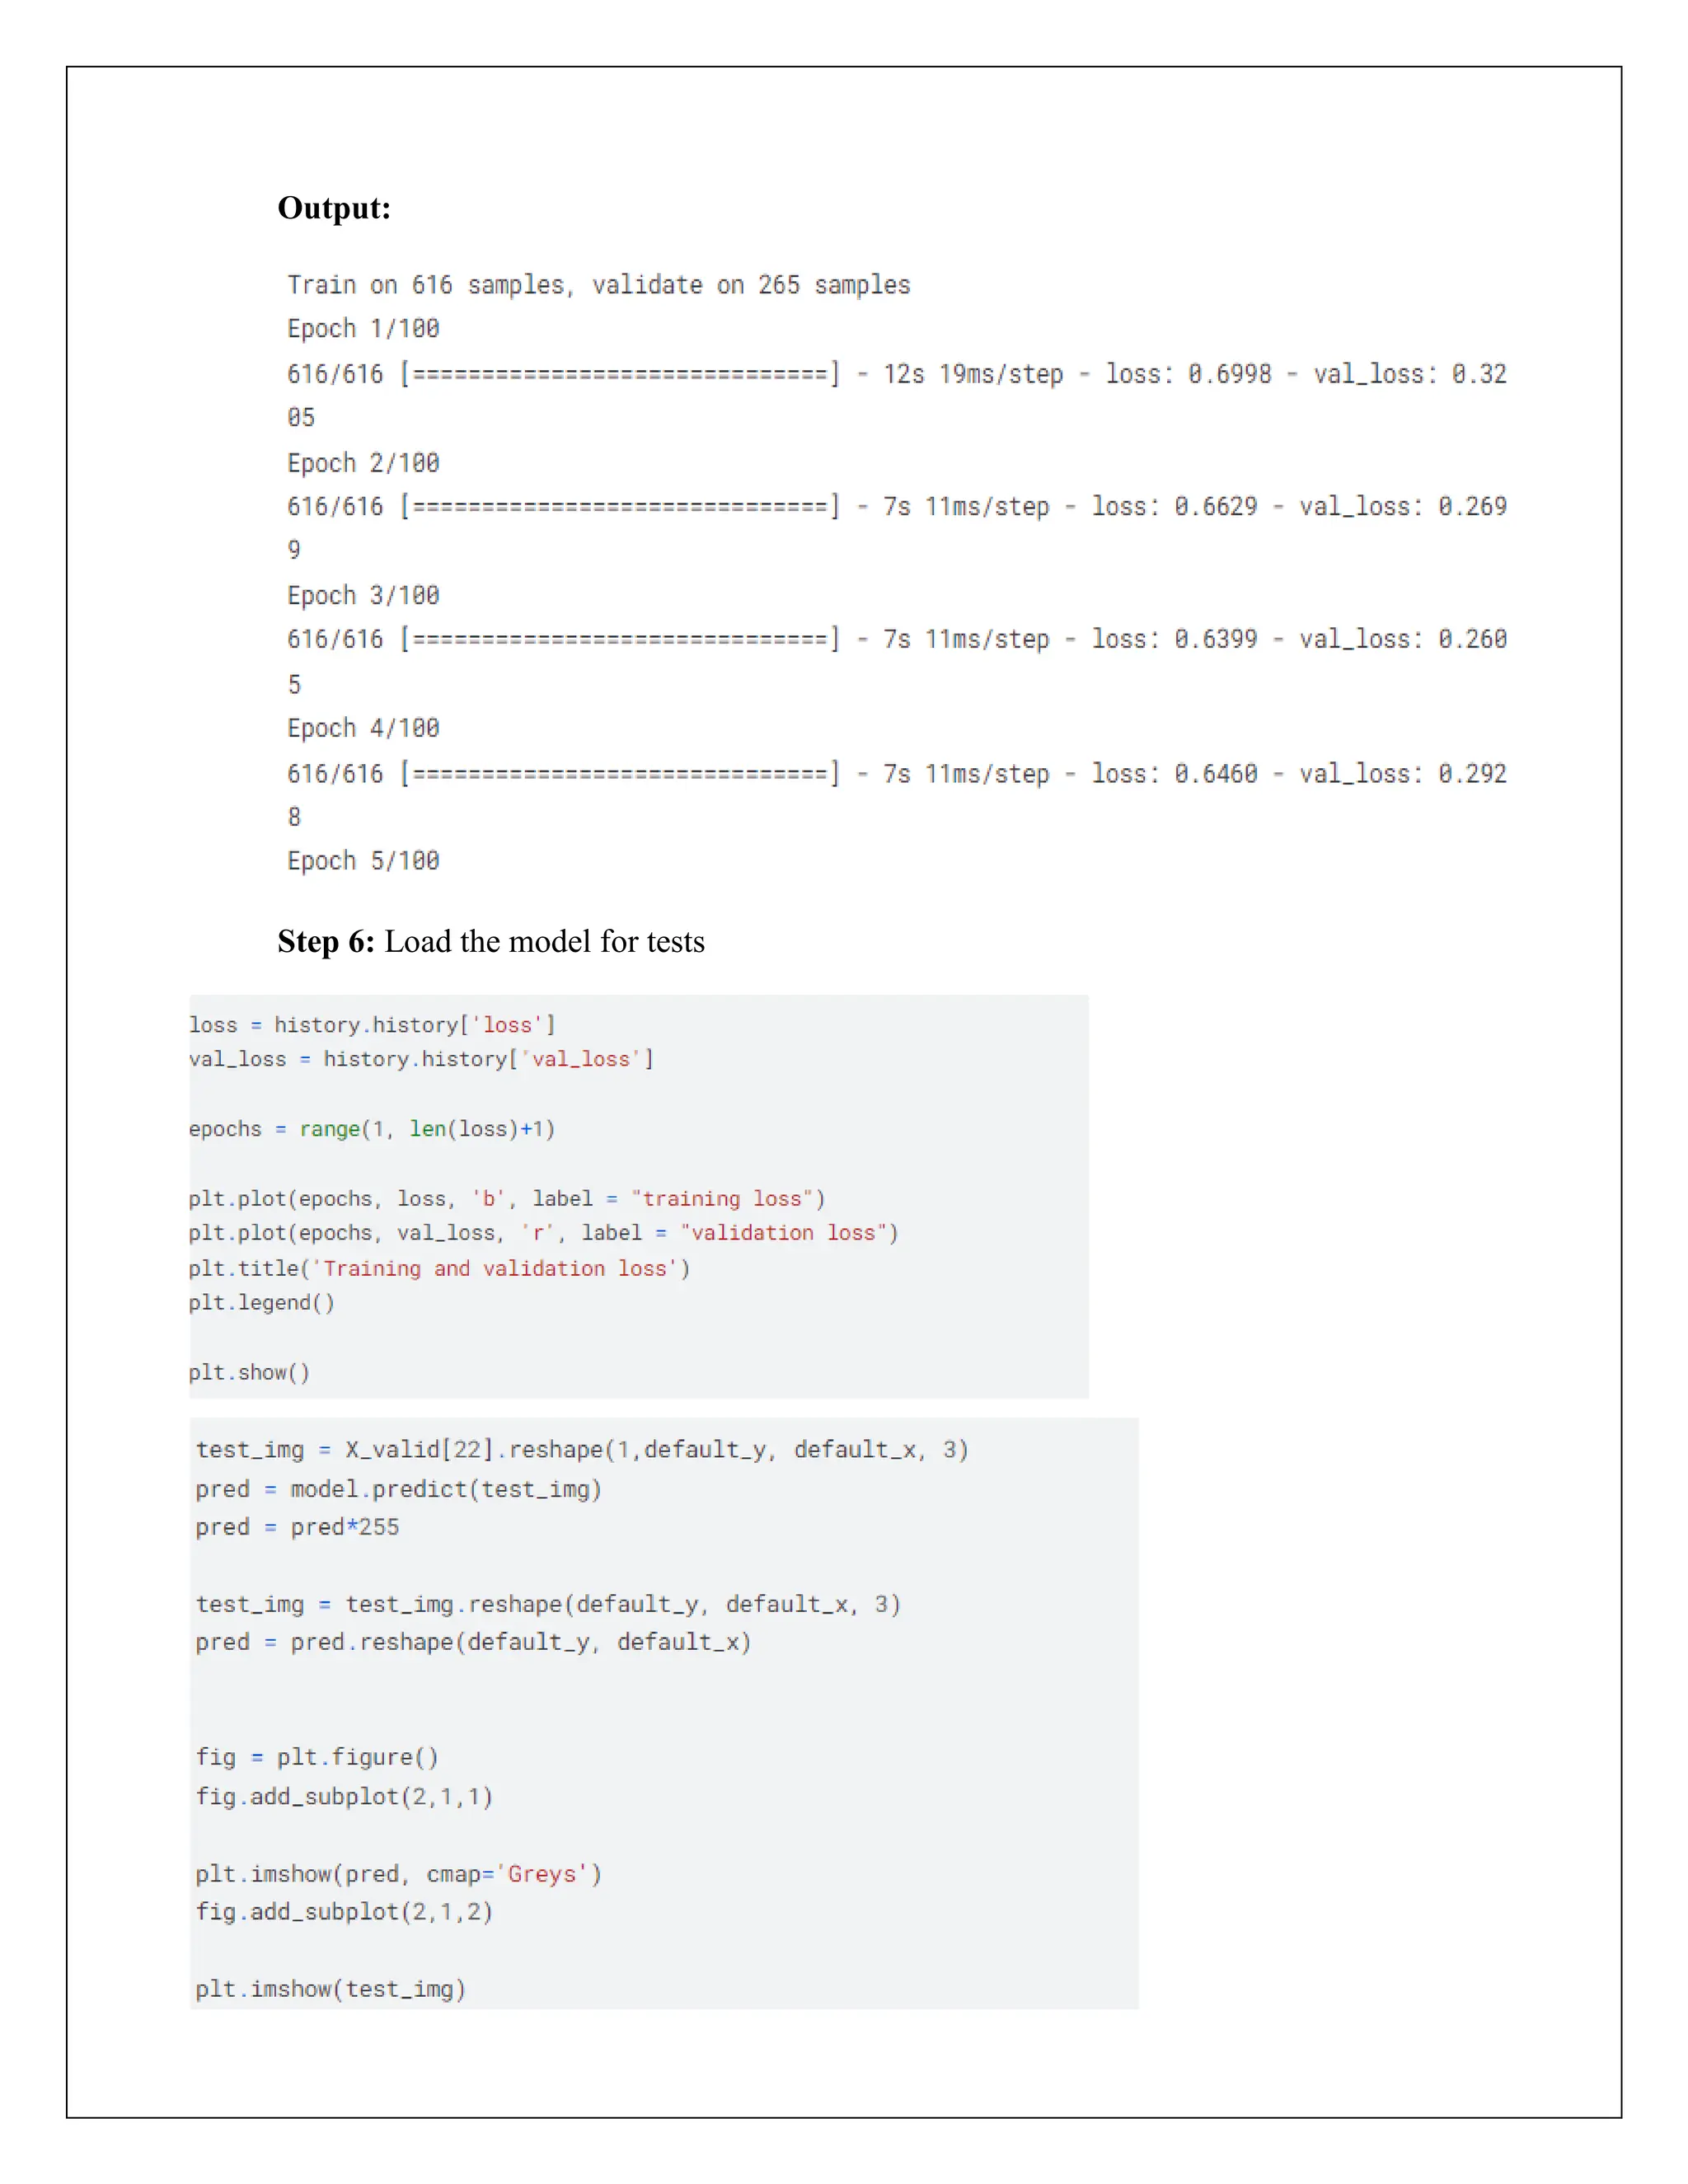Click 'fig = plt.figure()' line
1688x2184 pixels.
pos(317,1758)
